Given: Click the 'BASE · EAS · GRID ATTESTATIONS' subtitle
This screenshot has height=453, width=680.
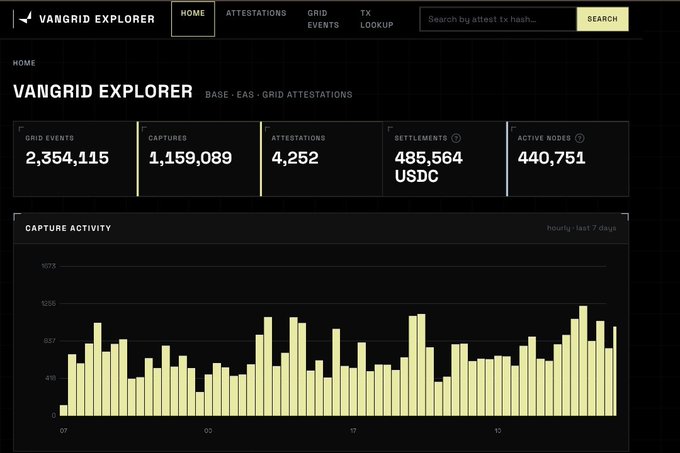Looking at the screenshot, I should [x=279, y=95].
